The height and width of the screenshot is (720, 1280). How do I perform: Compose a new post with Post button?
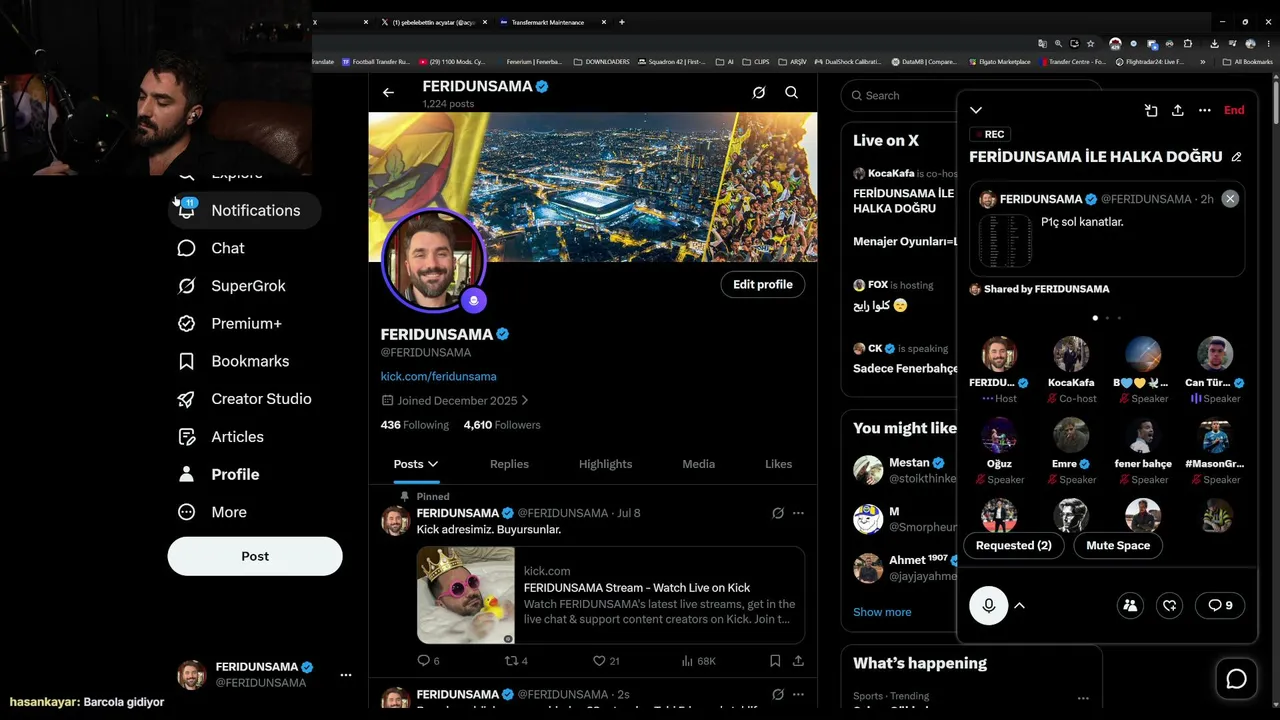coord(255,556)
